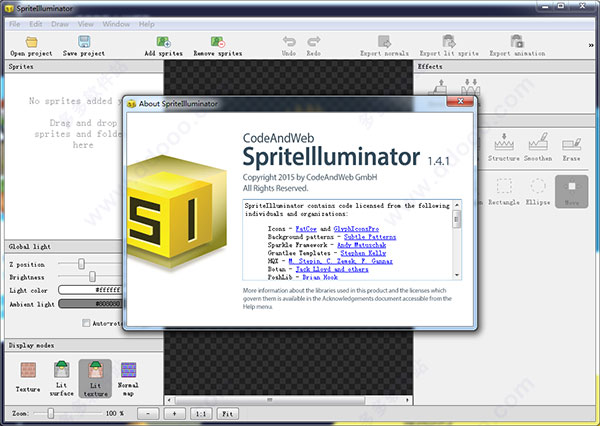
Task: Open the MQX authors link
Action: point(341,261)
